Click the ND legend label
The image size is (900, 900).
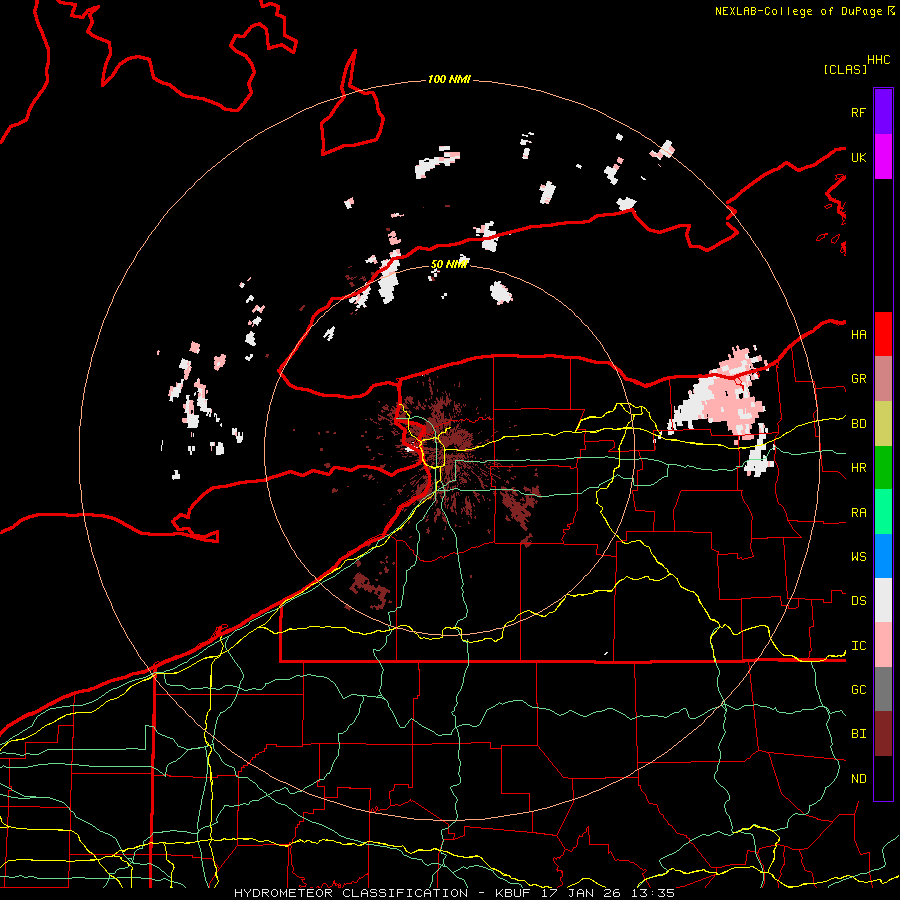(x=858, y=779)
